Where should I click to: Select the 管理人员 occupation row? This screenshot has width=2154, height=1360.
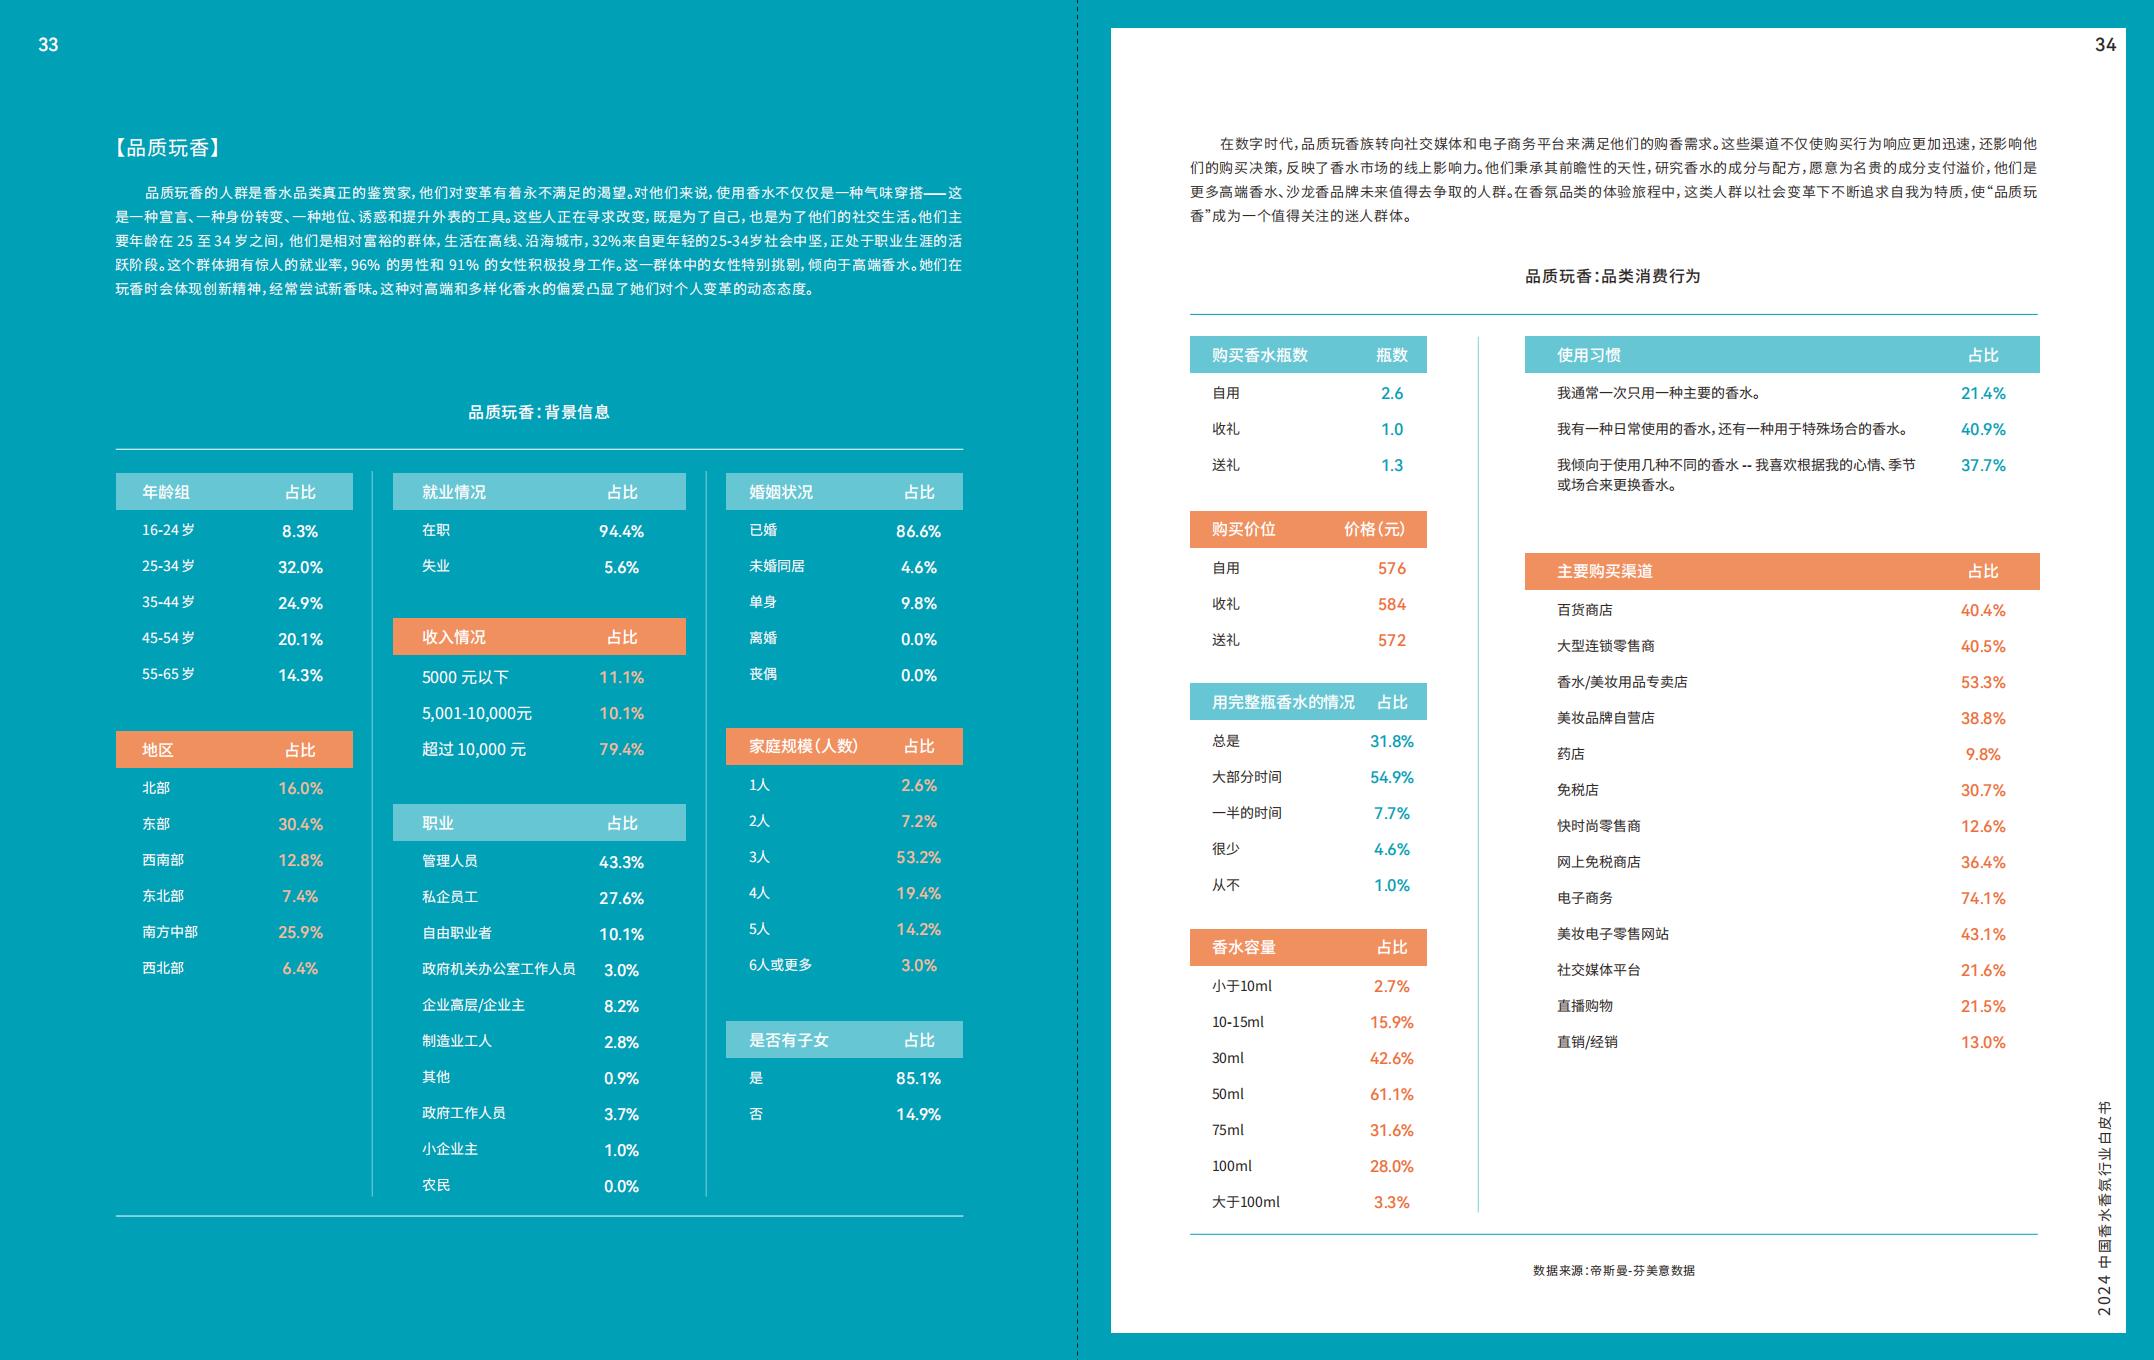tap(539, 861)
